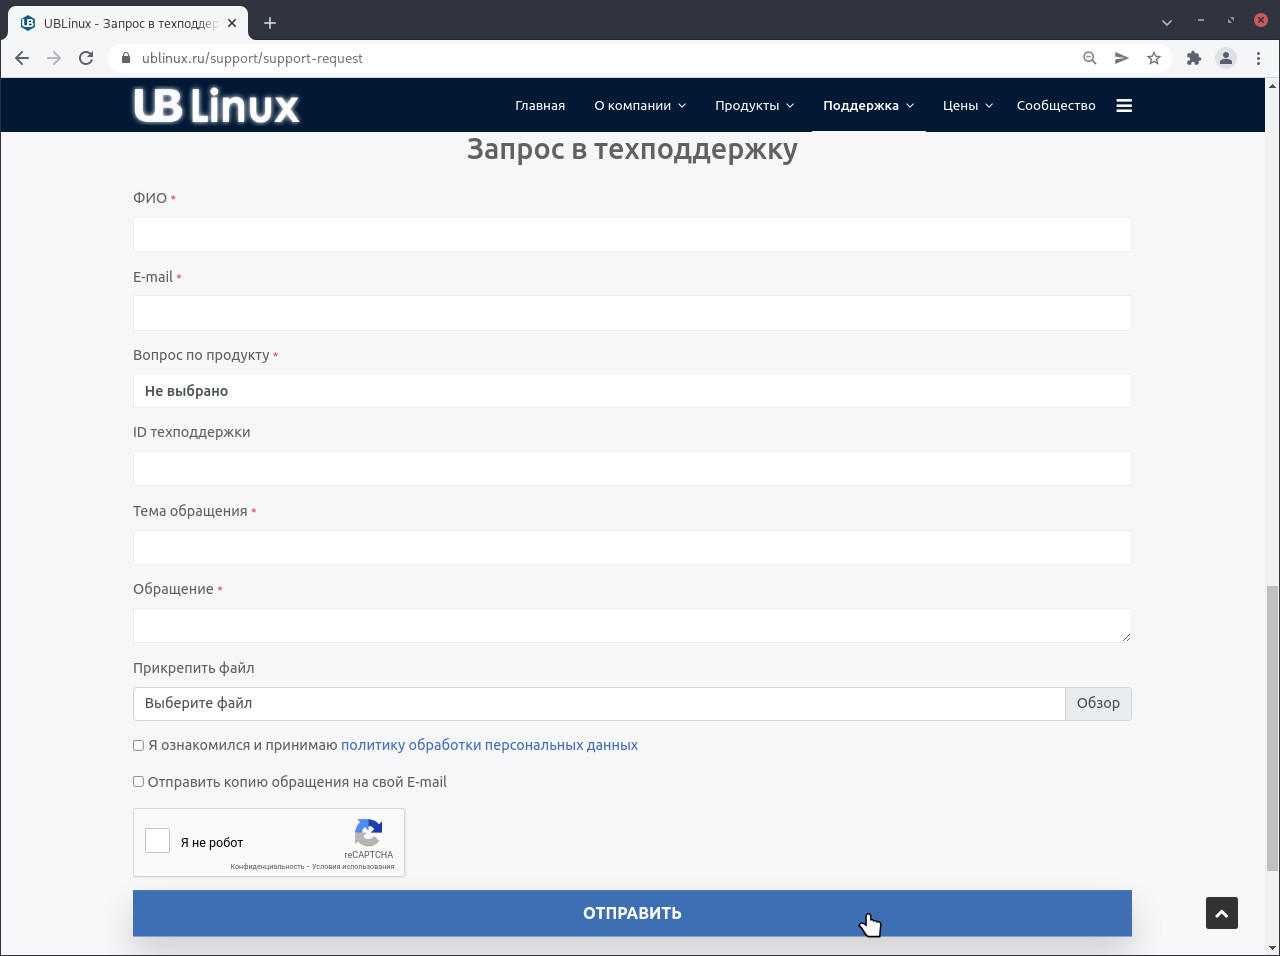Tick the personal data policy checkbox
The height and width of the screenshot is (956, 1280).
139,745
